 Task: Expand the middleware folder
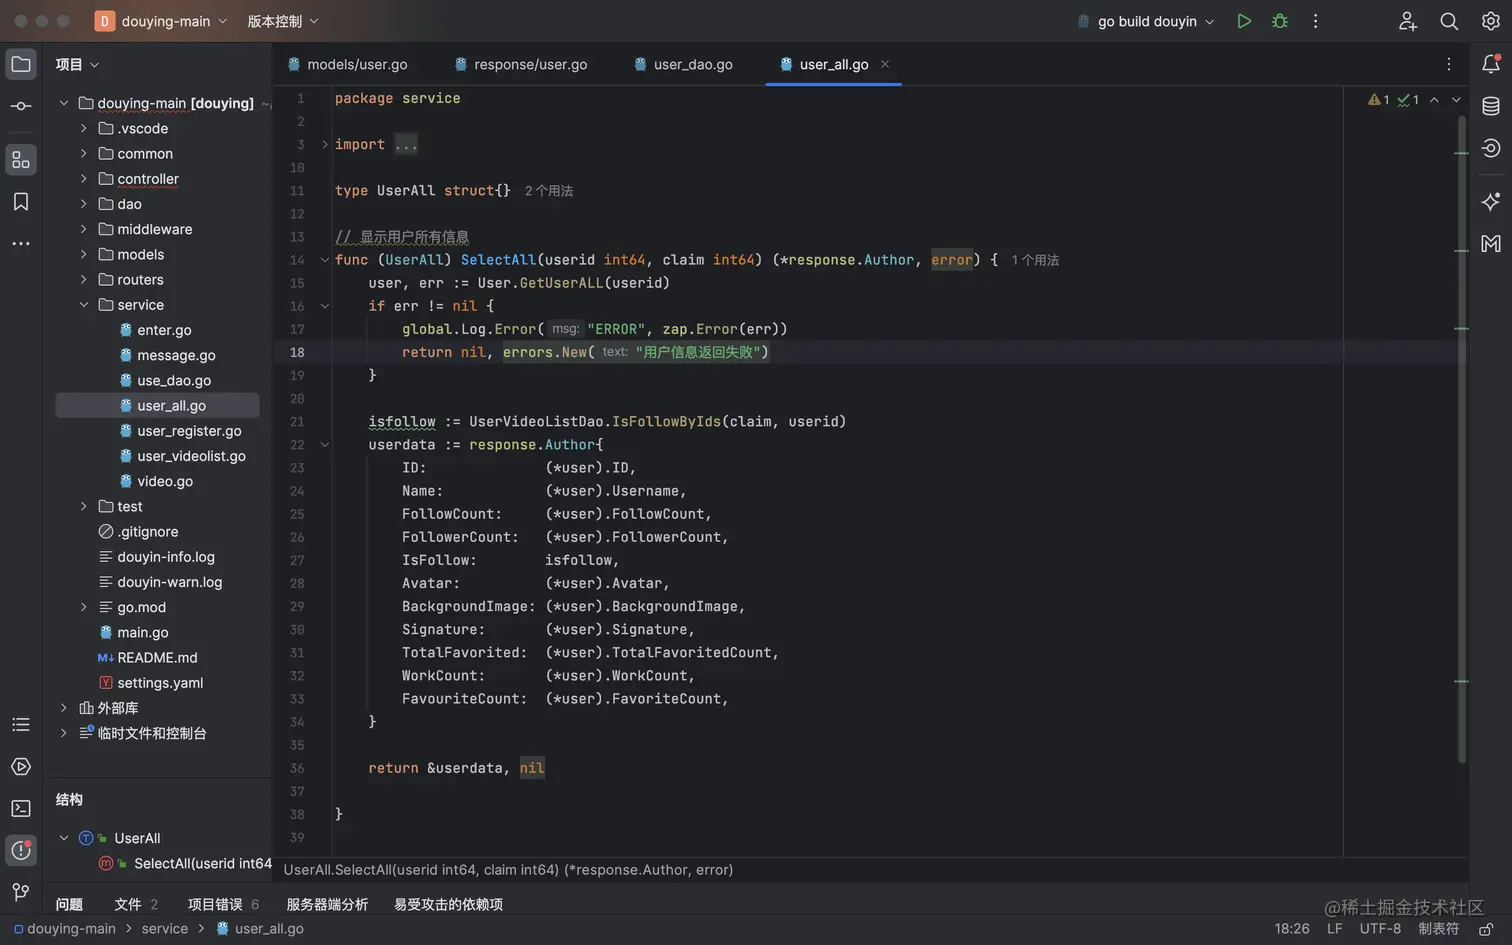(84, 229)
